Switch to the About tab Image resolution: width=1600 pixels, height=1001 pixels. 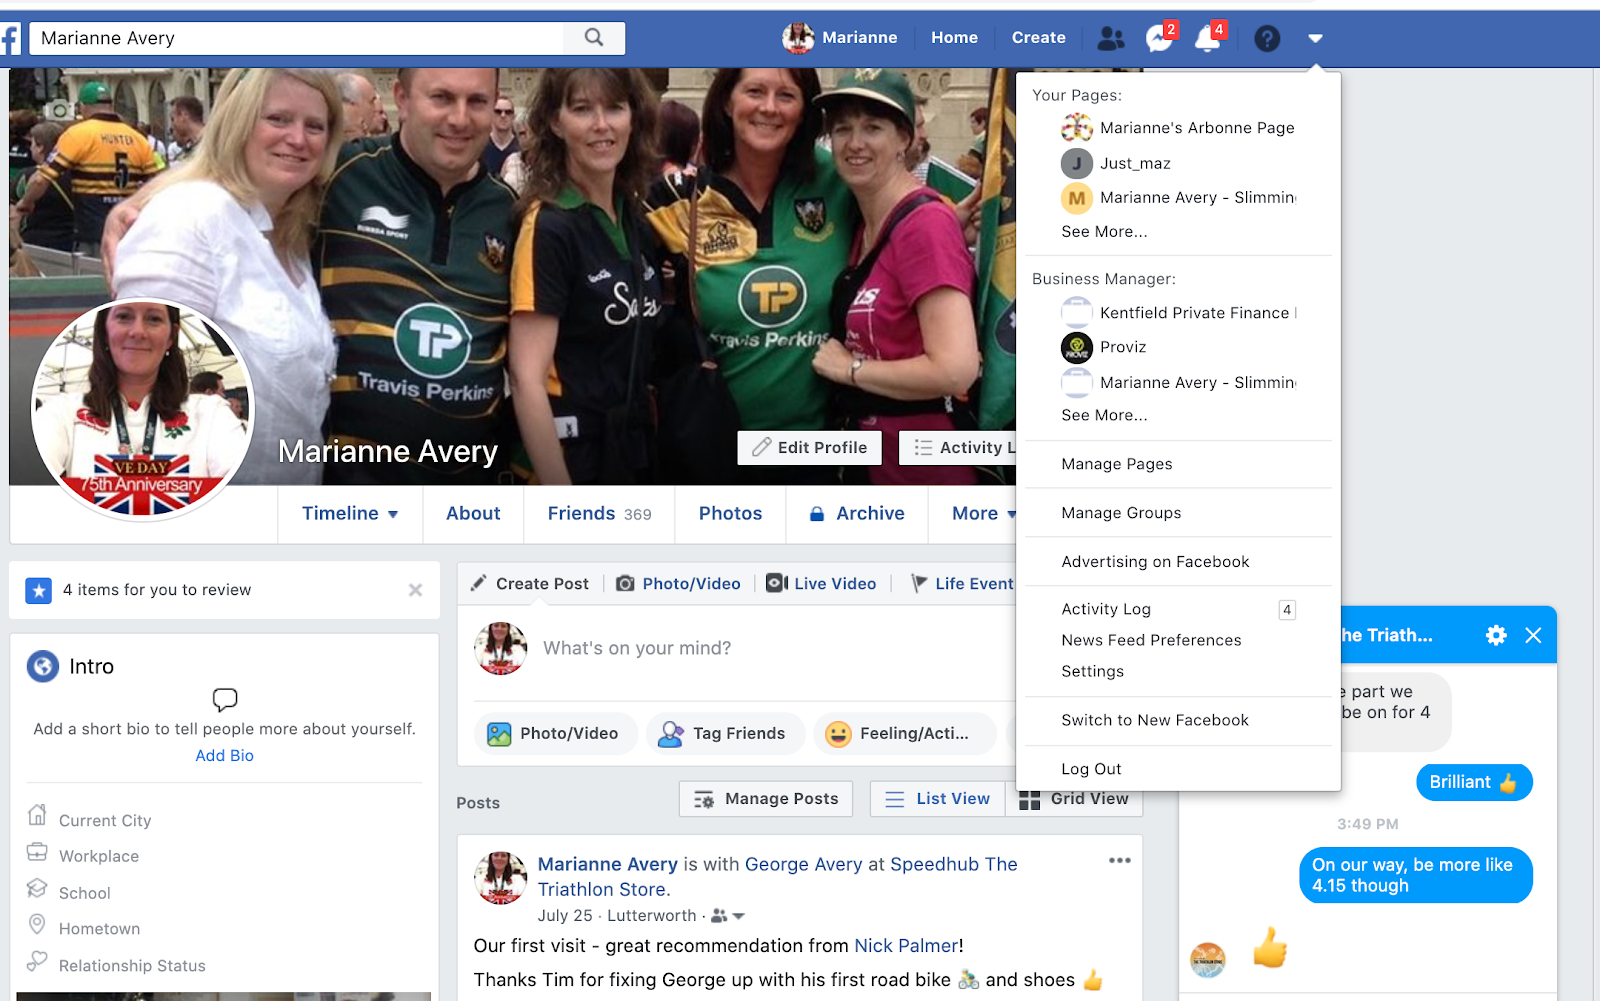click(x=473, y=514)
